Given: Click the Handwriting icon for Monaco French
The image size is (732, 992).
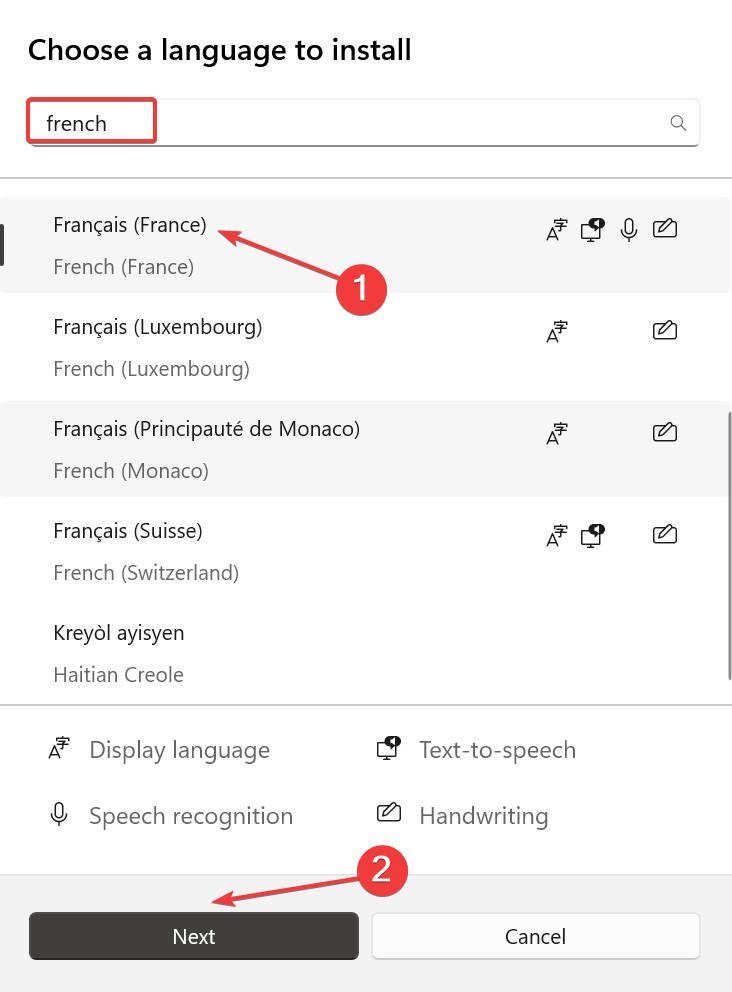Looking at the screenshot, I should tap(665, 432).
